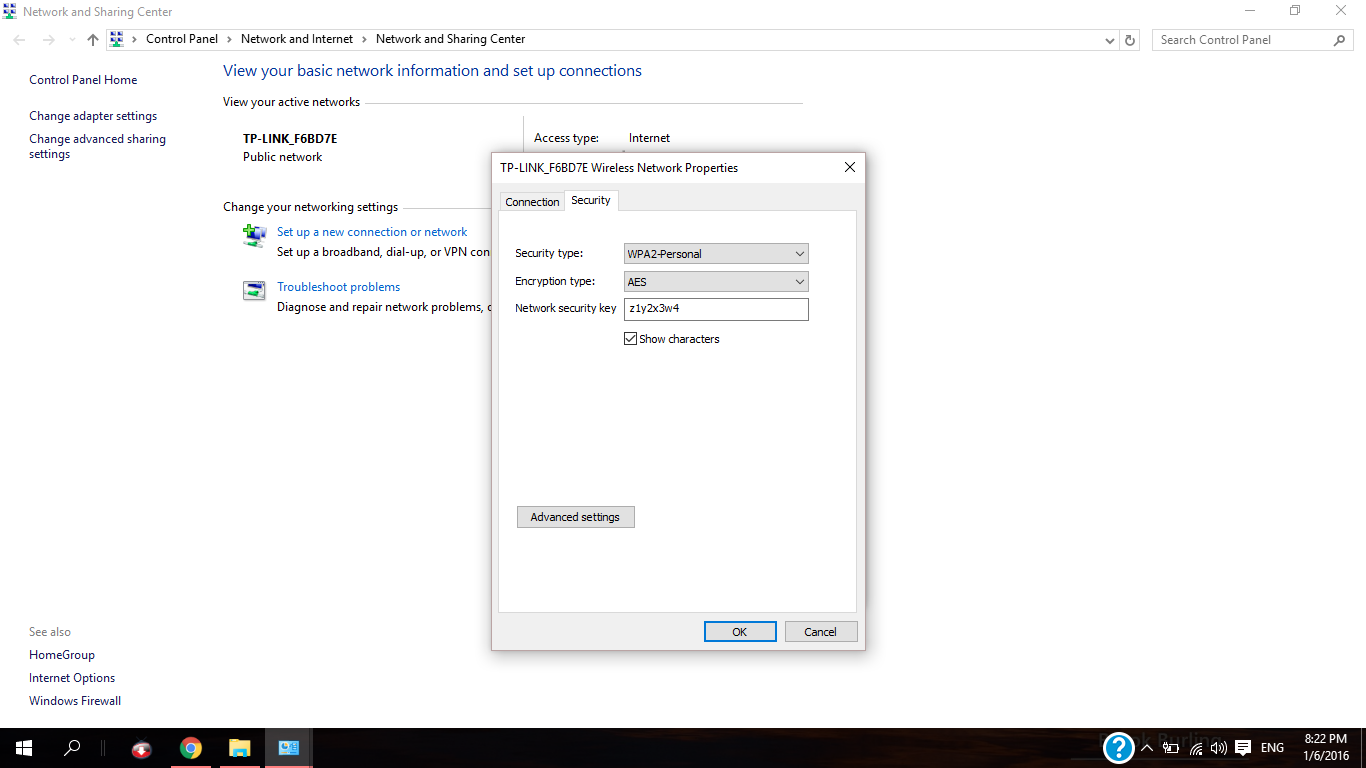Screen dimensions: 1366x768
Task: Open battery status tray icon
Action: coord(1171,748)
